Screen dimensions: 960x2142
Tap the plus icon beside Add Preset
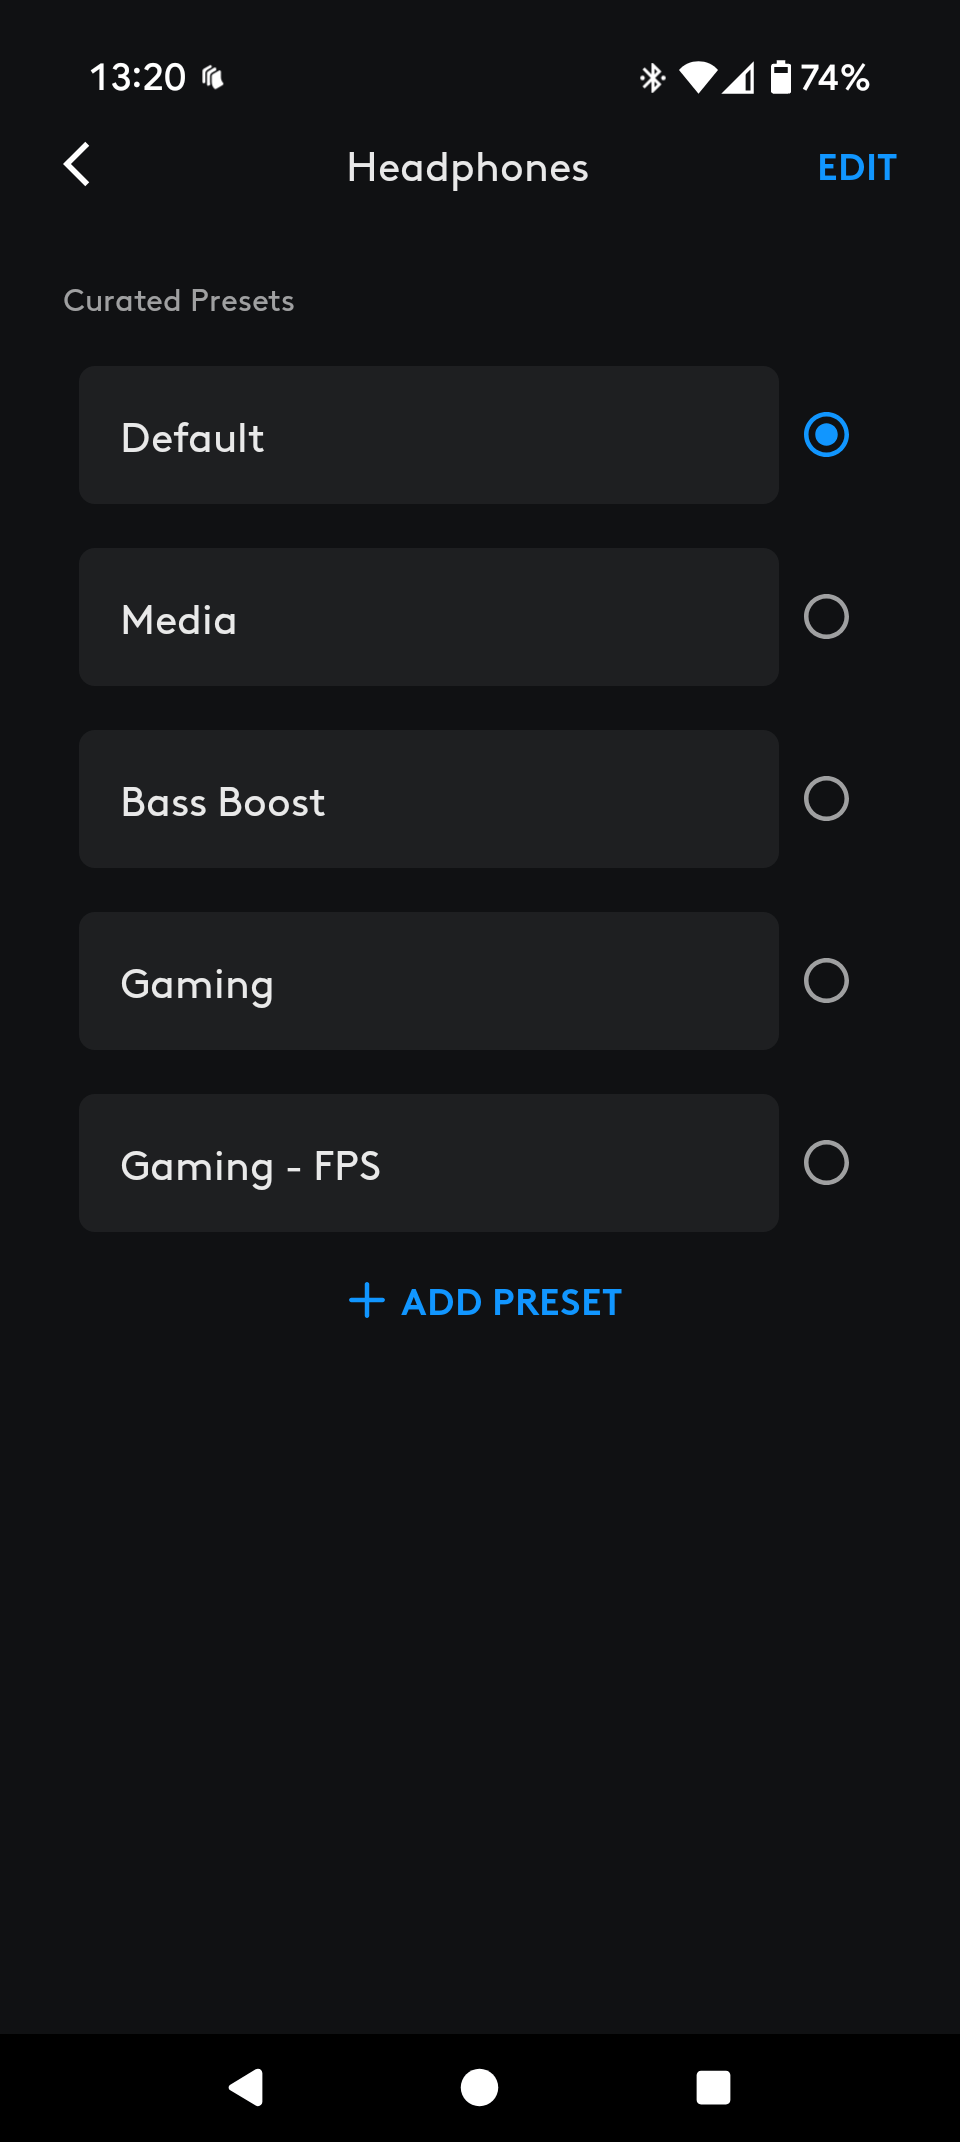[x=367, y=1300]
